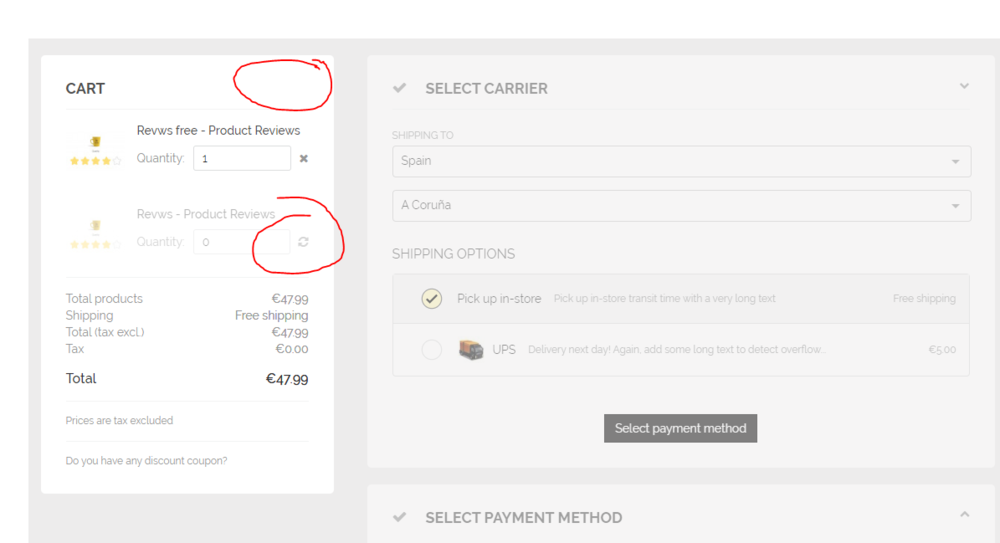Click the UPS package icon
The image size is (1000, 543).
tap(471, 350)
